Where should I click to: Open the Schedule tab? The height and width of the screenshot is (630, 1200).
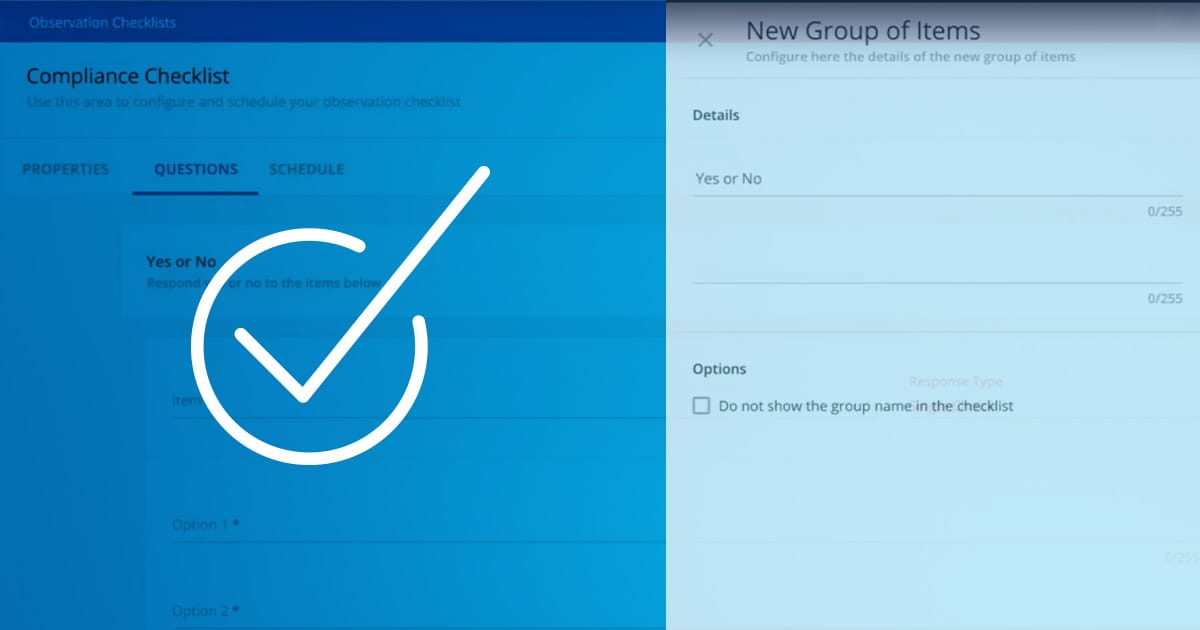click(306, 169)
